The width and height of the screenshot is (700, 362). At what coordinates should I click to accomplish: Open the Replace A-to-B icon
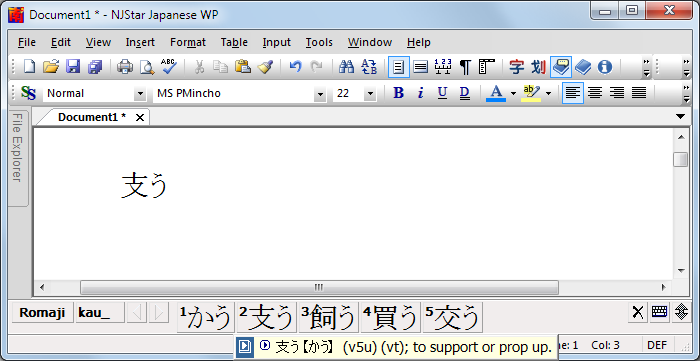[369, 67]
